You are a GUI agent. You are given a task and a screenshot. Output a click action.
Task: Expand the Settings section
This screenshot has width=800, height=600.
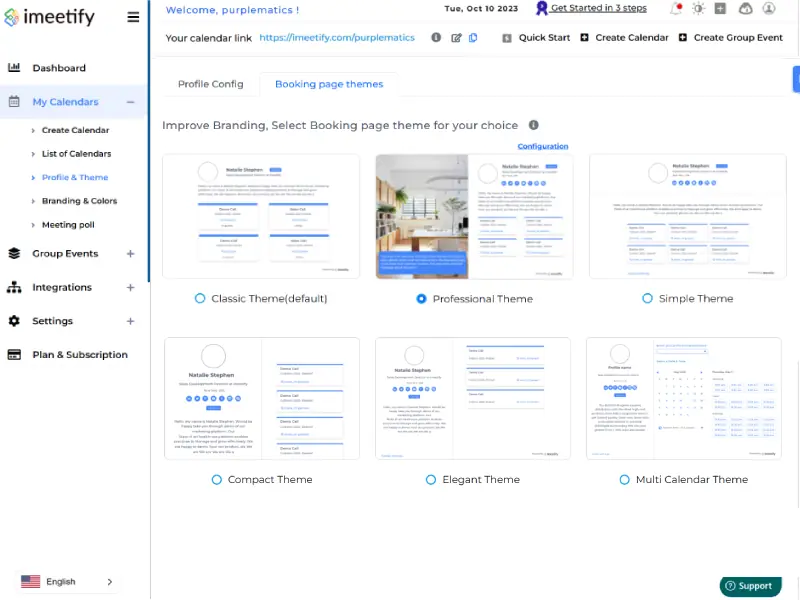click(x=131, y=321)
